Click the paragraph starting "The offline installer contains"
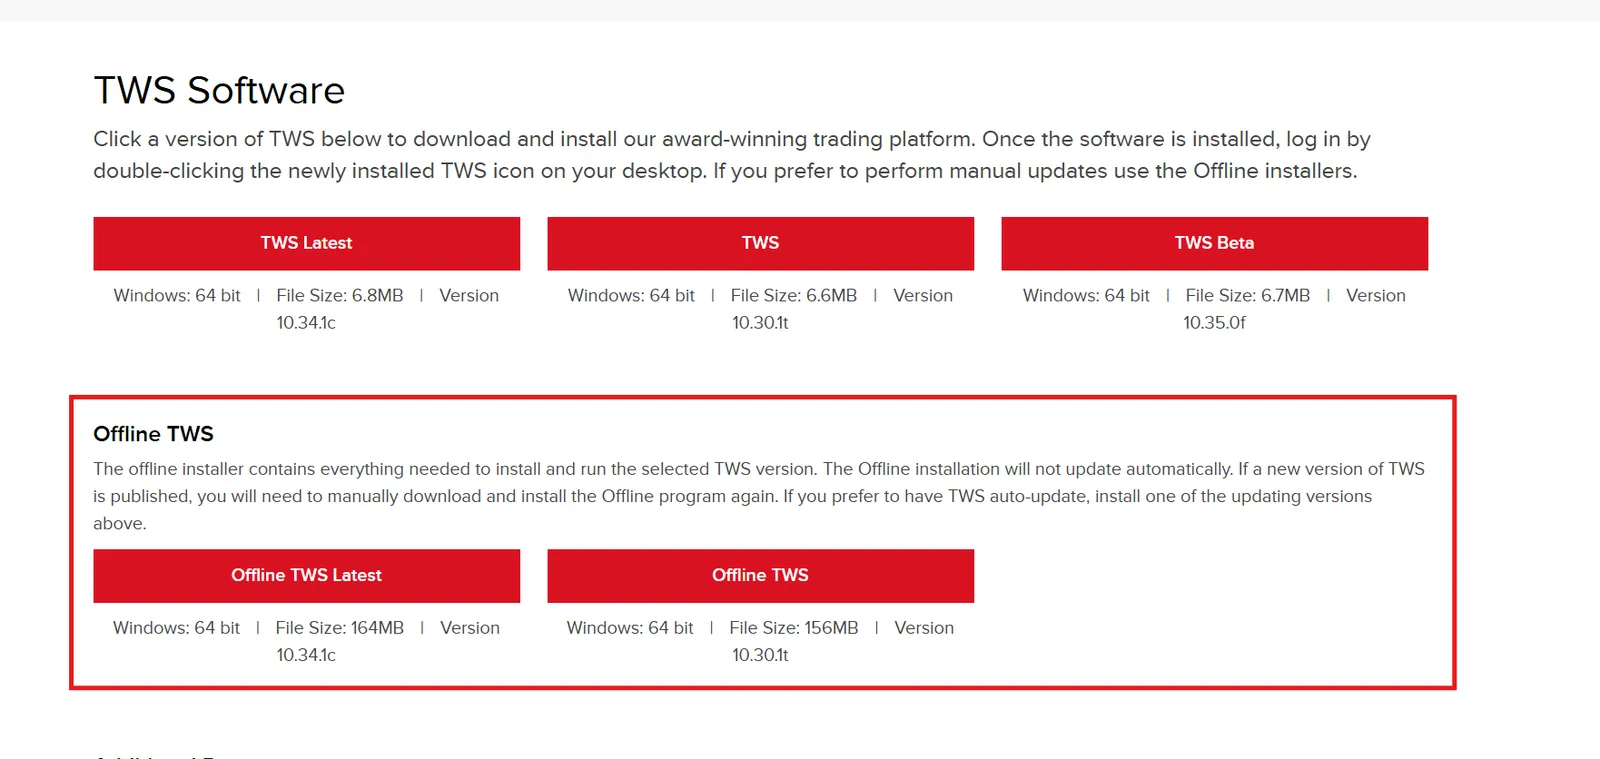 coord(759,496)
